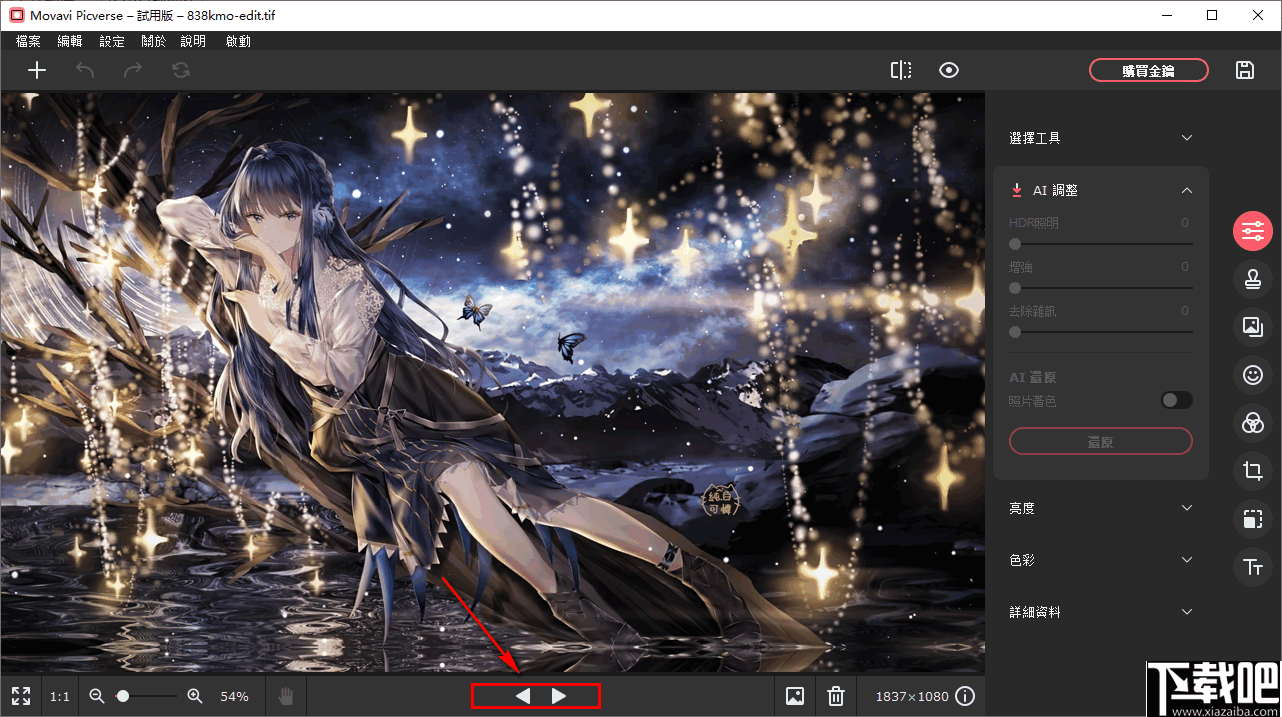Expand the 亮度 section
Screen dimensions: 1282x717
pos(1187,508)
